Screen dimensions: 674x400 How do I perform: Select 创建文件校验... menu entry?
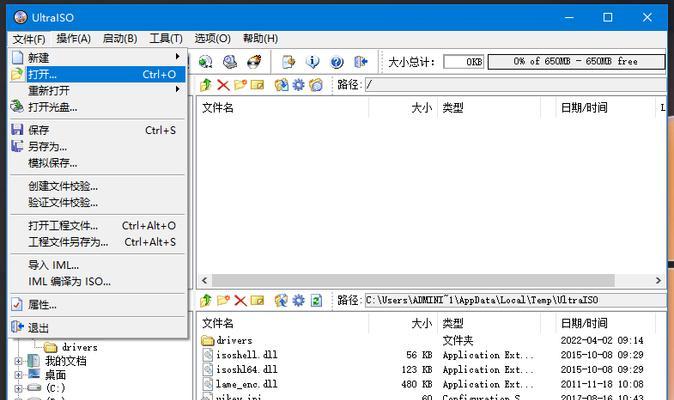coord(98,186)
